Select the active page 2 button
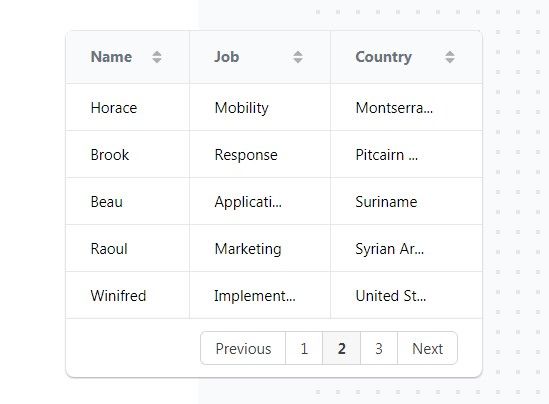This screenshot has height=404, width=549. [x=341, y=348]
